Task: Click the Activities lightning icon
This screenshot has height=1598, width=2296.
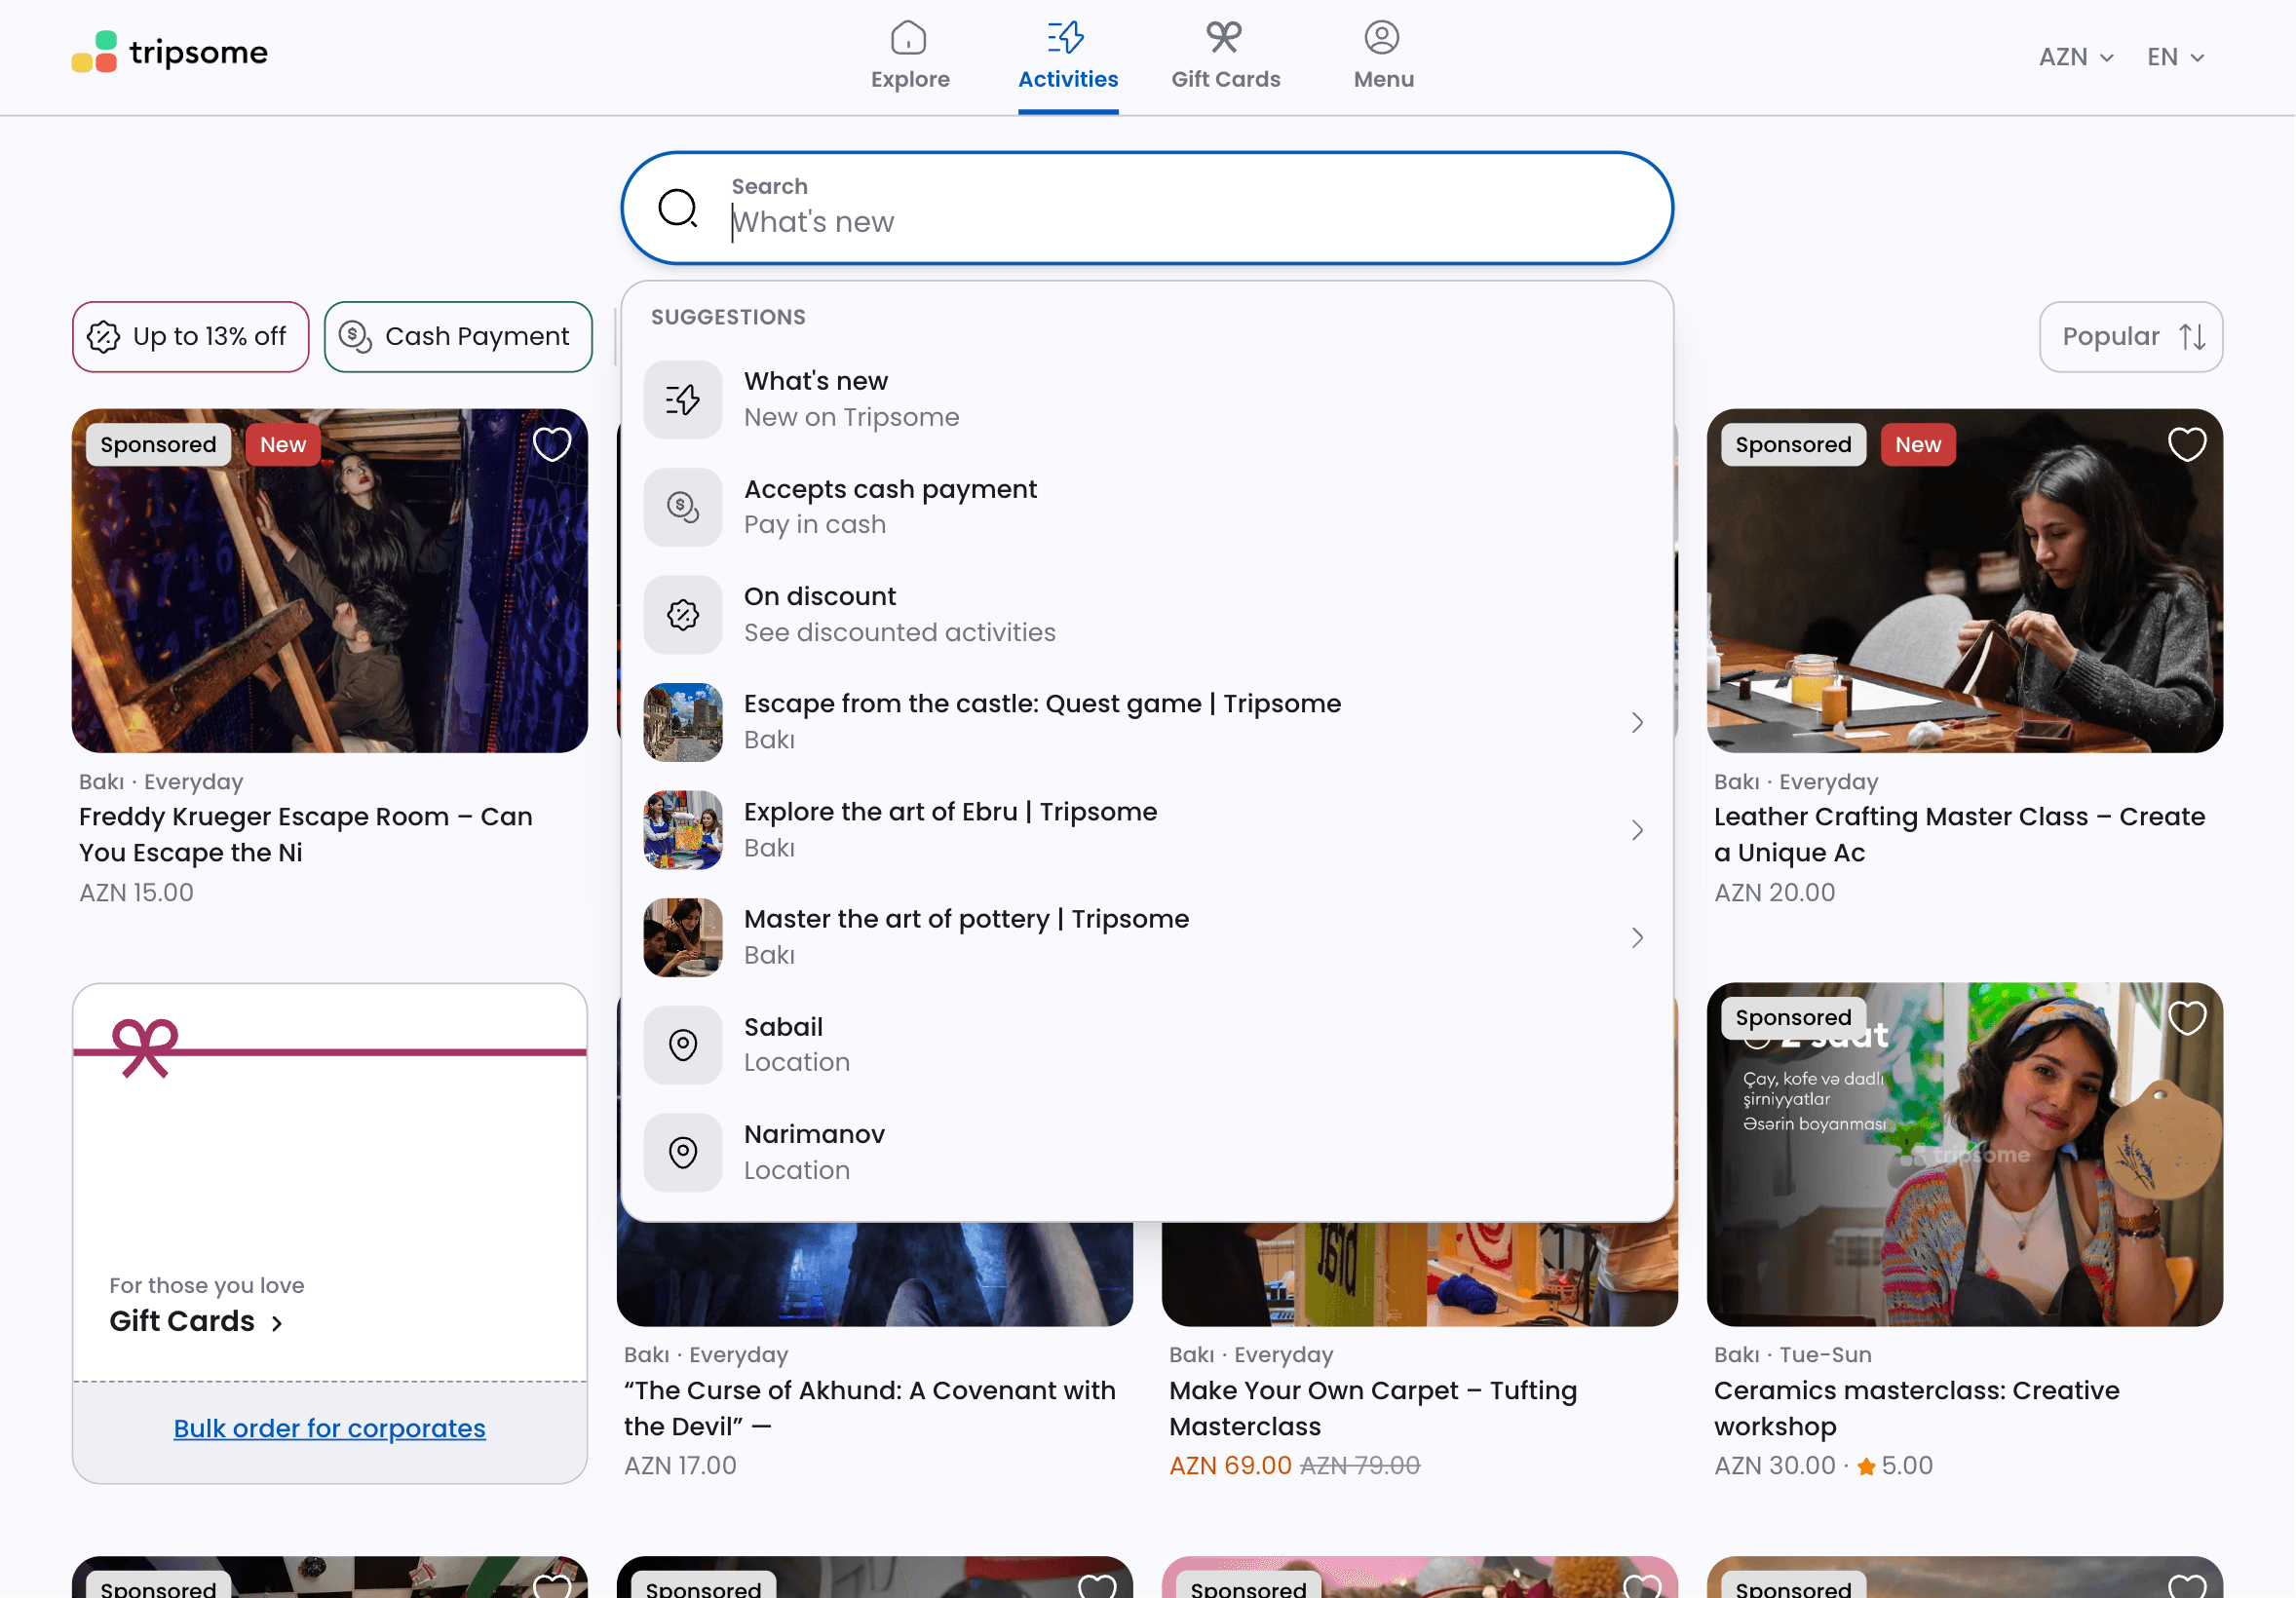Action: pos(1066,38)
